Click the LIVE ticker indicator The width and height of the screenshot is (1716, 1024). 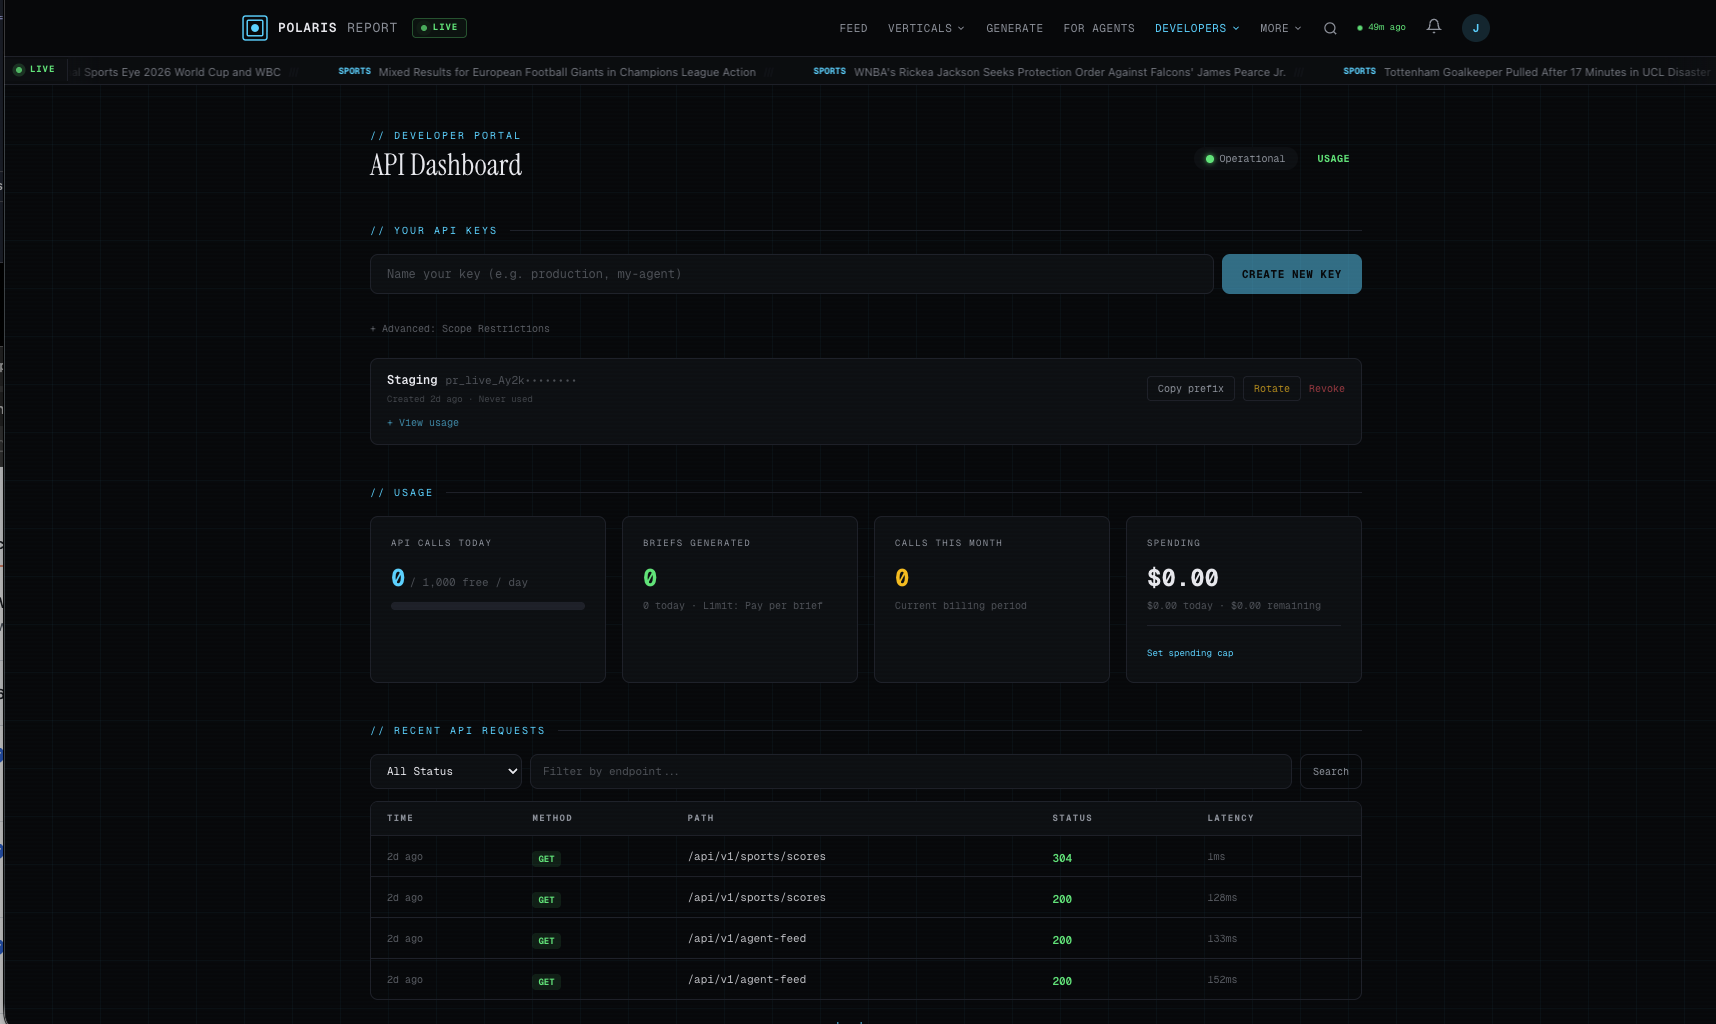coord(35,69)
